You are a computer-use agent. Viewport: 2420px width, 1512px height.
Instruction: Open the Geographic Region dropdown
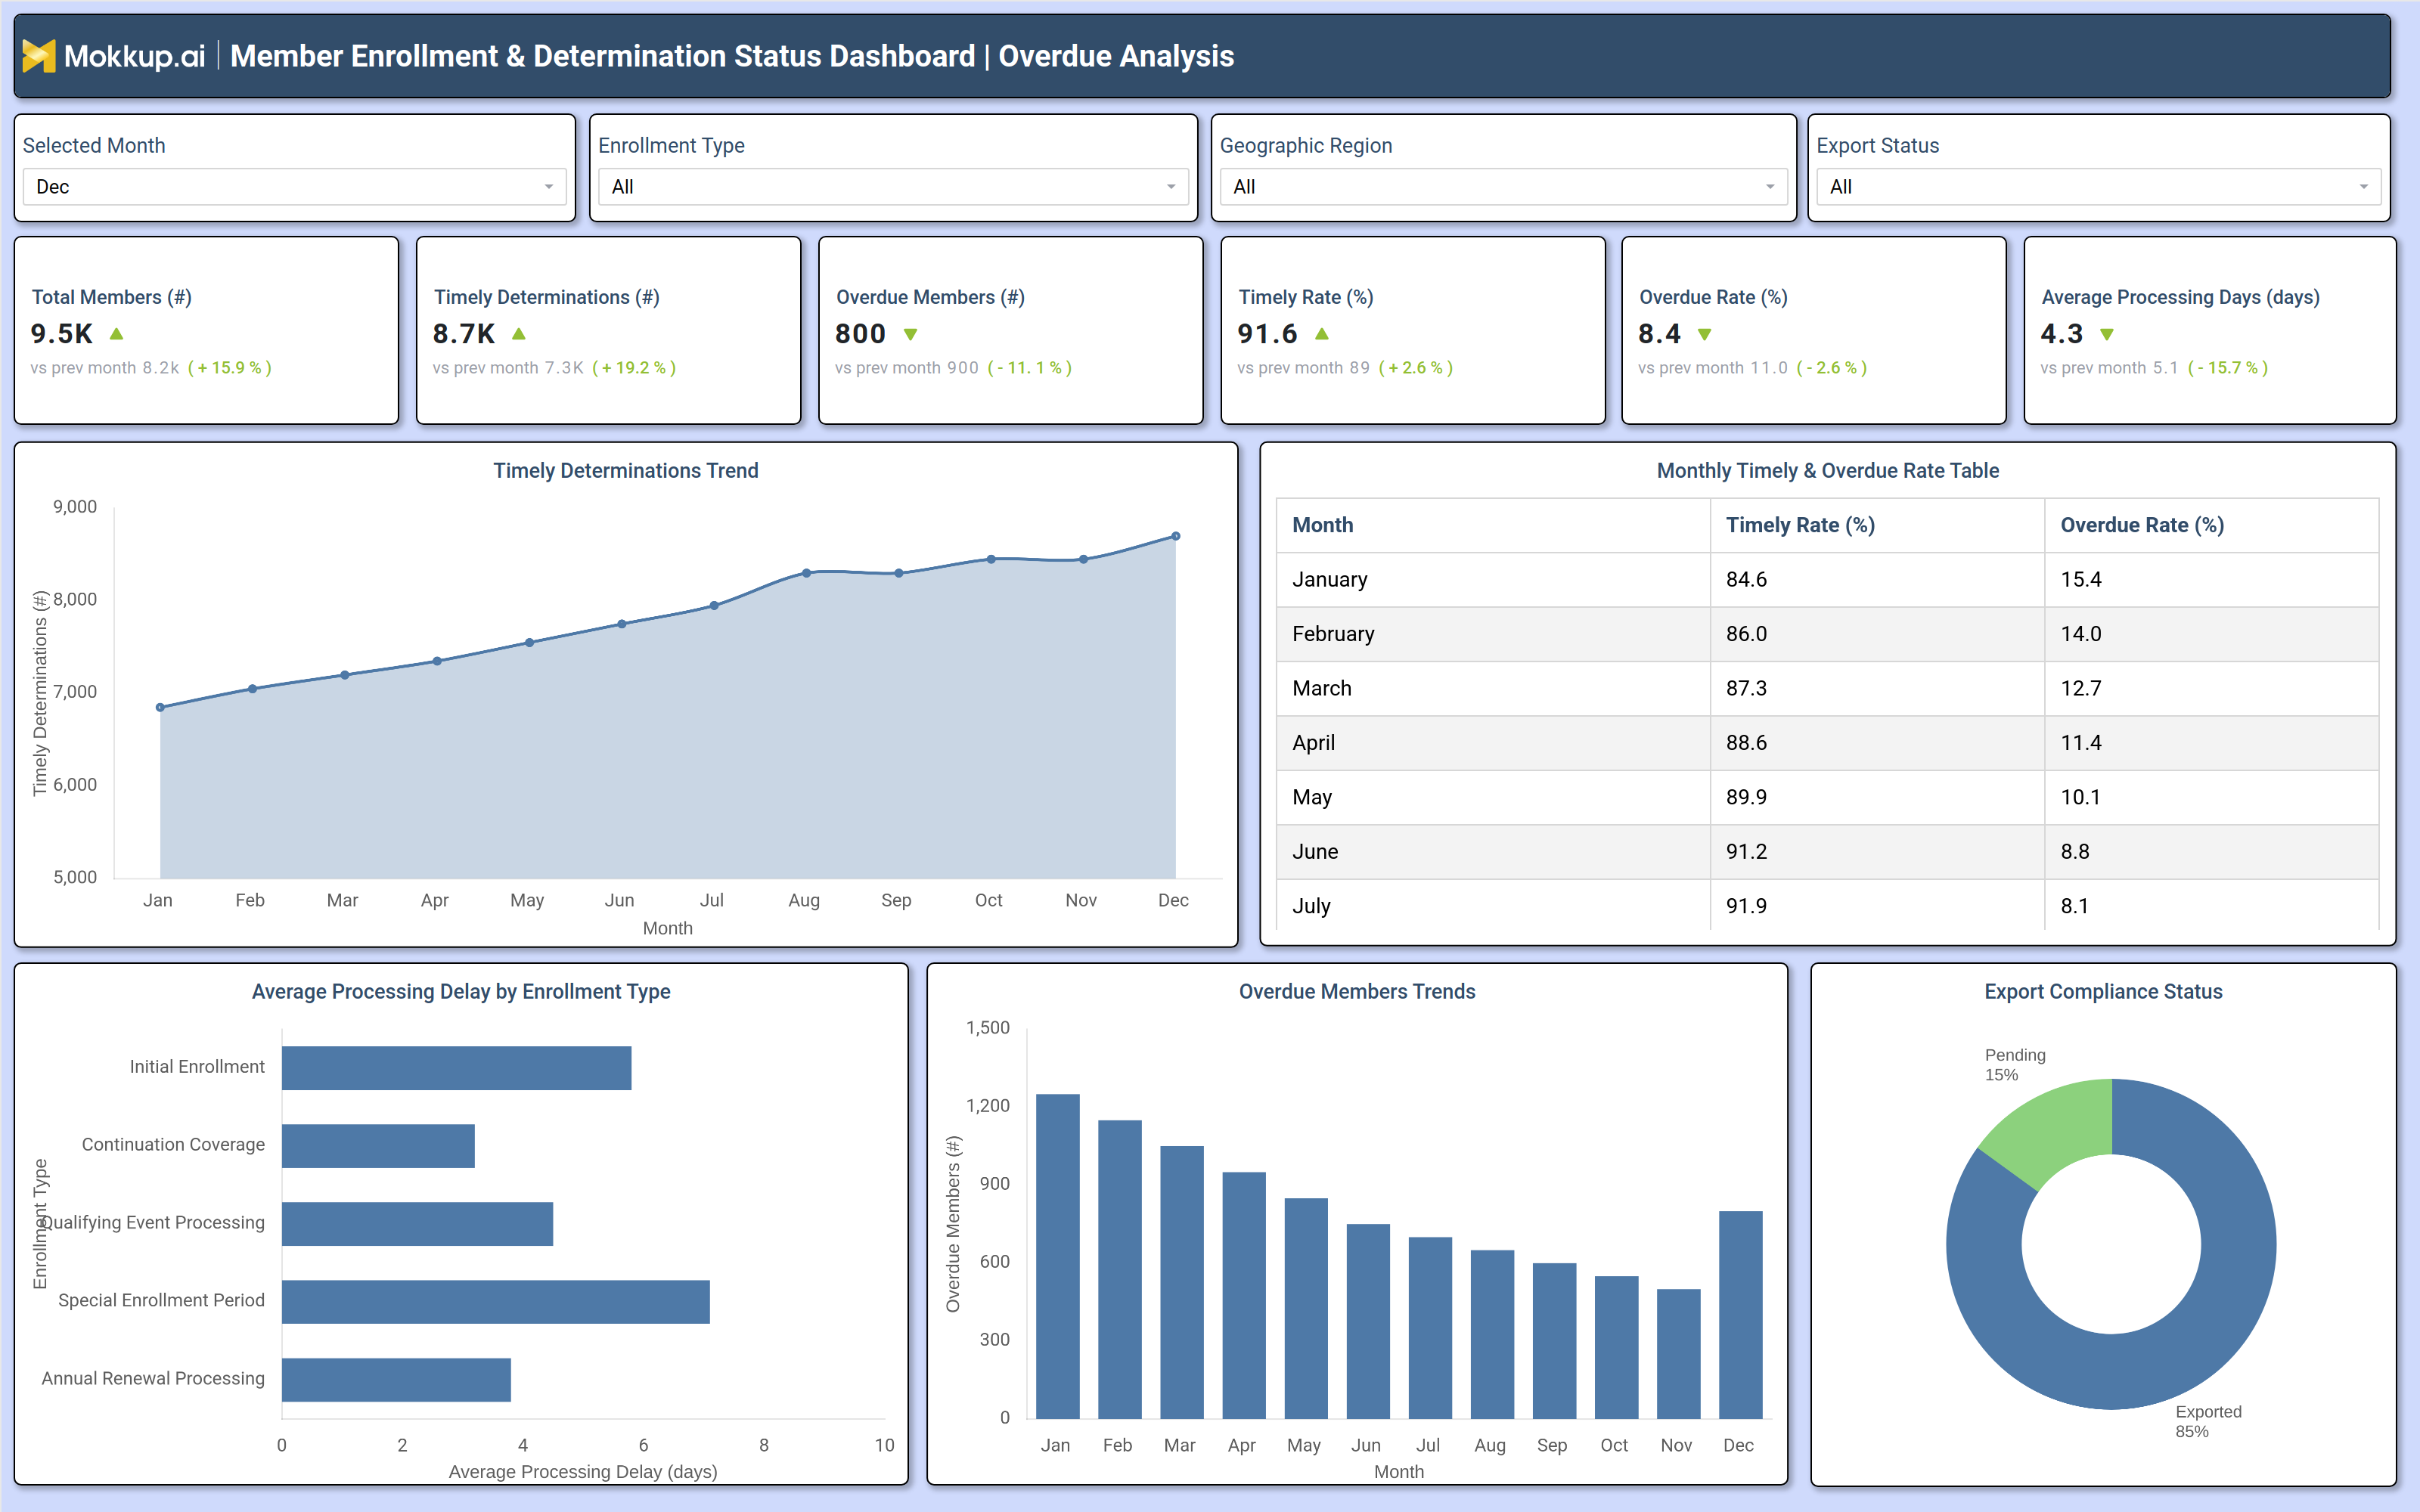(x=1503, y=187)
